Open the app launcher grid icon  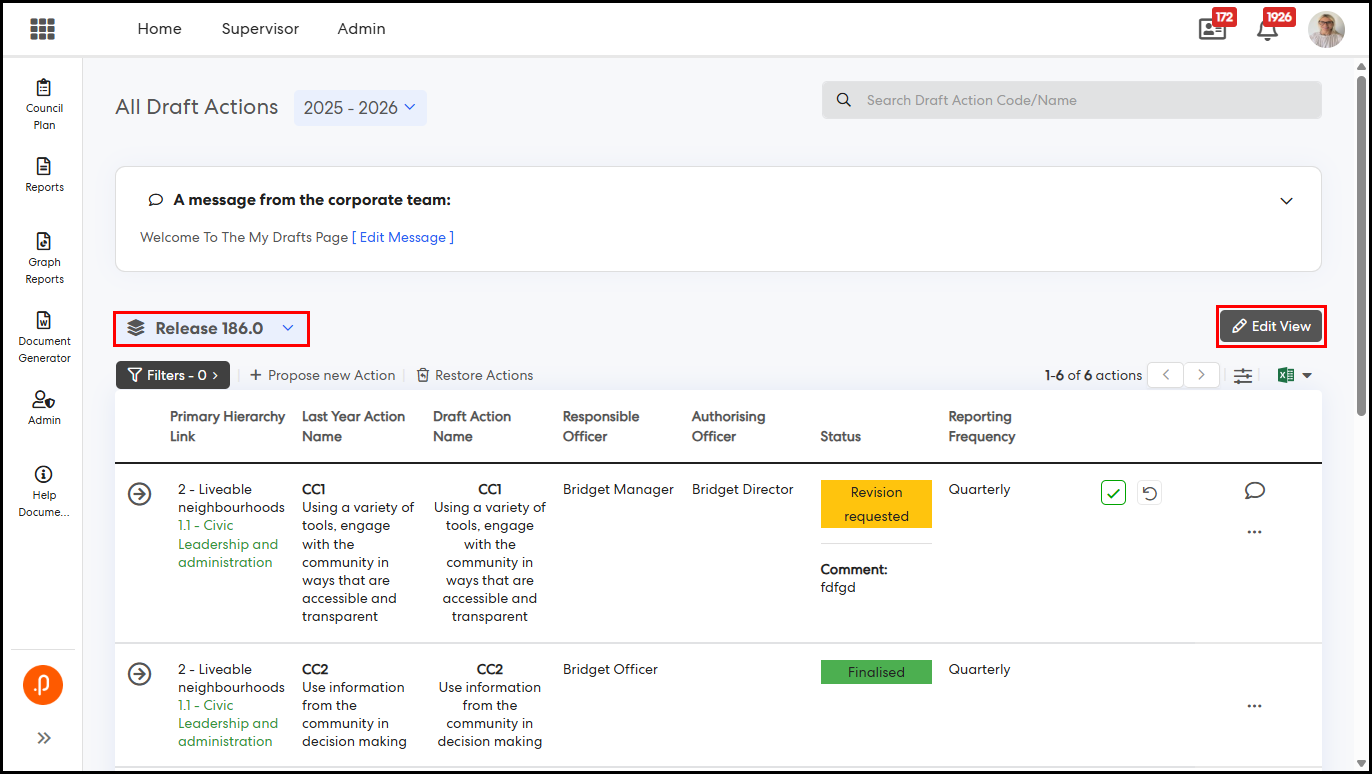(42, 29)
